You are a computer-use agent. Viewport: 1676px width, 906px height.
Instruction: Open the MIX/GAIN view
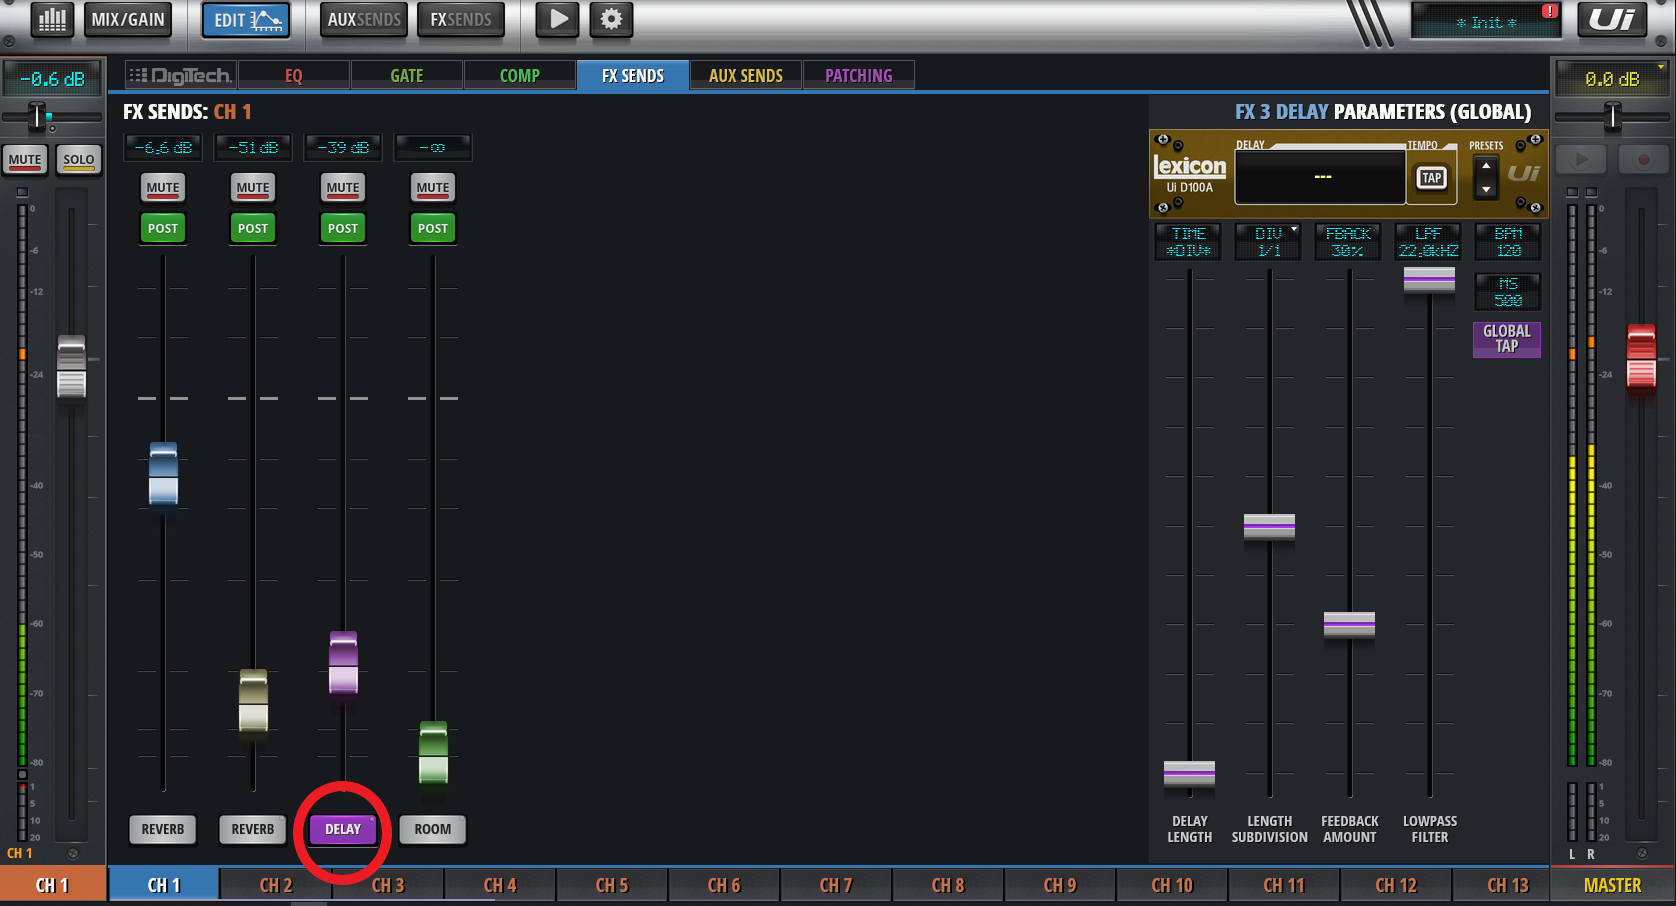click(128, 19)
